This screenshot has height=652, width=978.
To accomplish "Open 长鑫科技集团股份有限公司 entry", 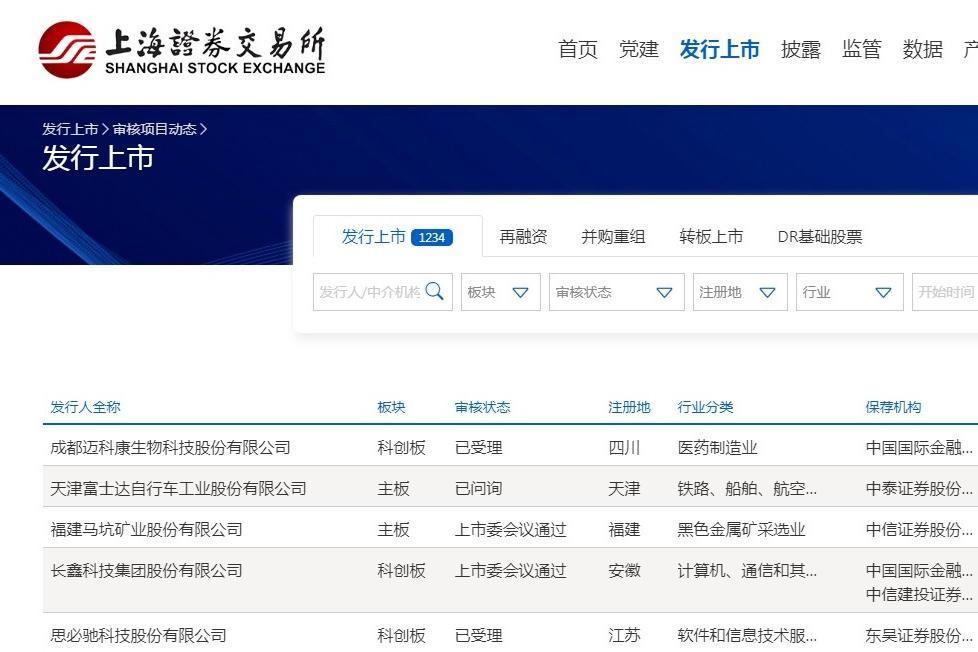I will pos(146,571).
